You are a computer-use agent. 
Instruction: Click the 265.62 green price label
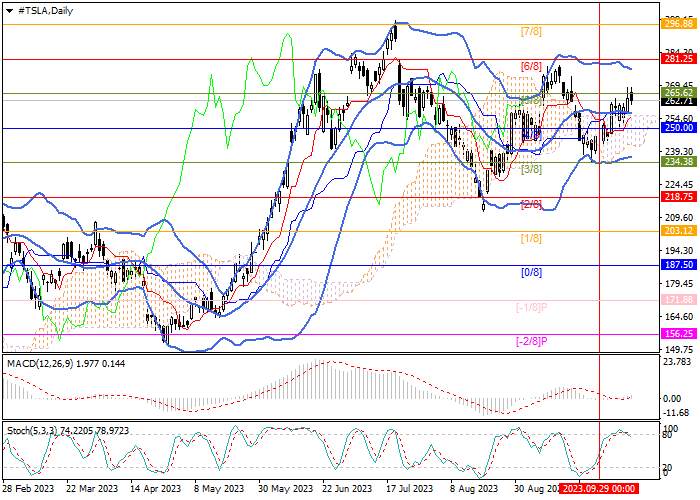[679, 93]
